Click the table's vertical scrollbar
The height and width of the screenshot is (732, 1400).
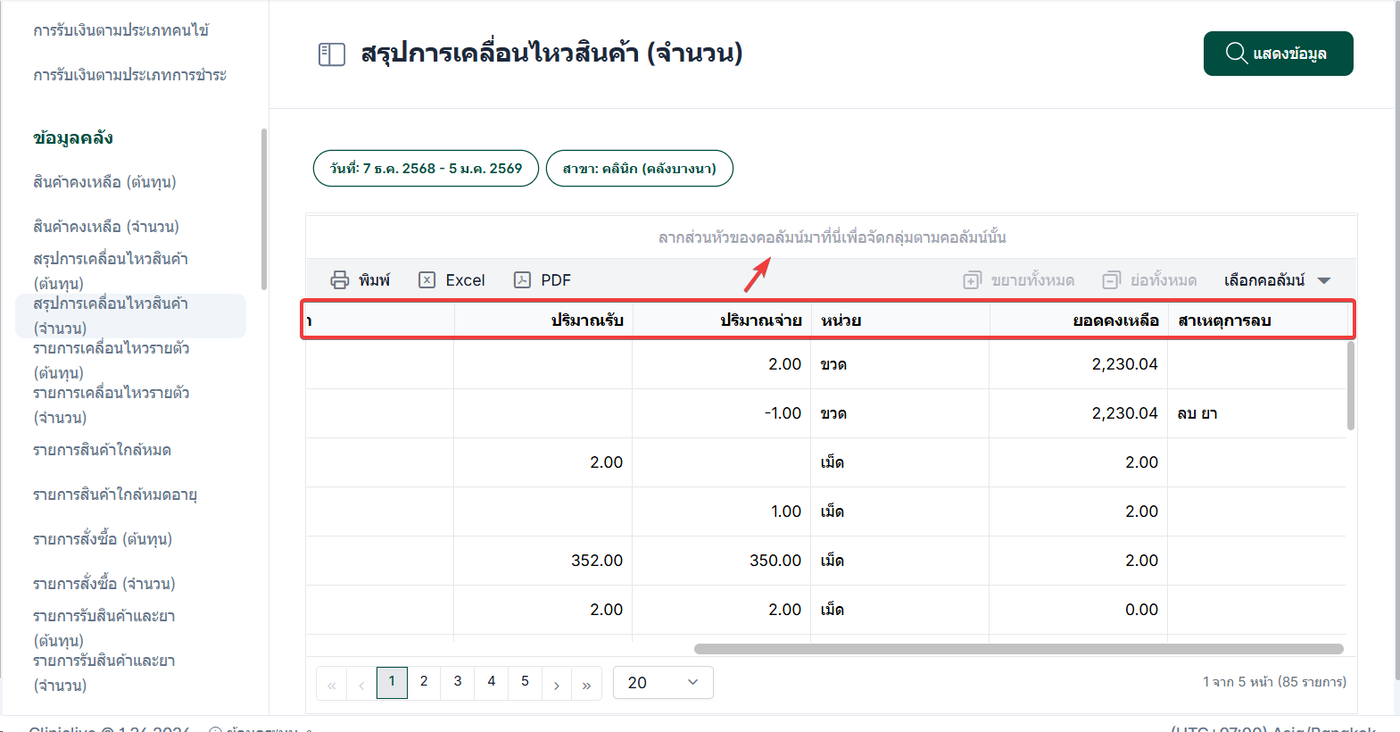tap(1351, 385)
